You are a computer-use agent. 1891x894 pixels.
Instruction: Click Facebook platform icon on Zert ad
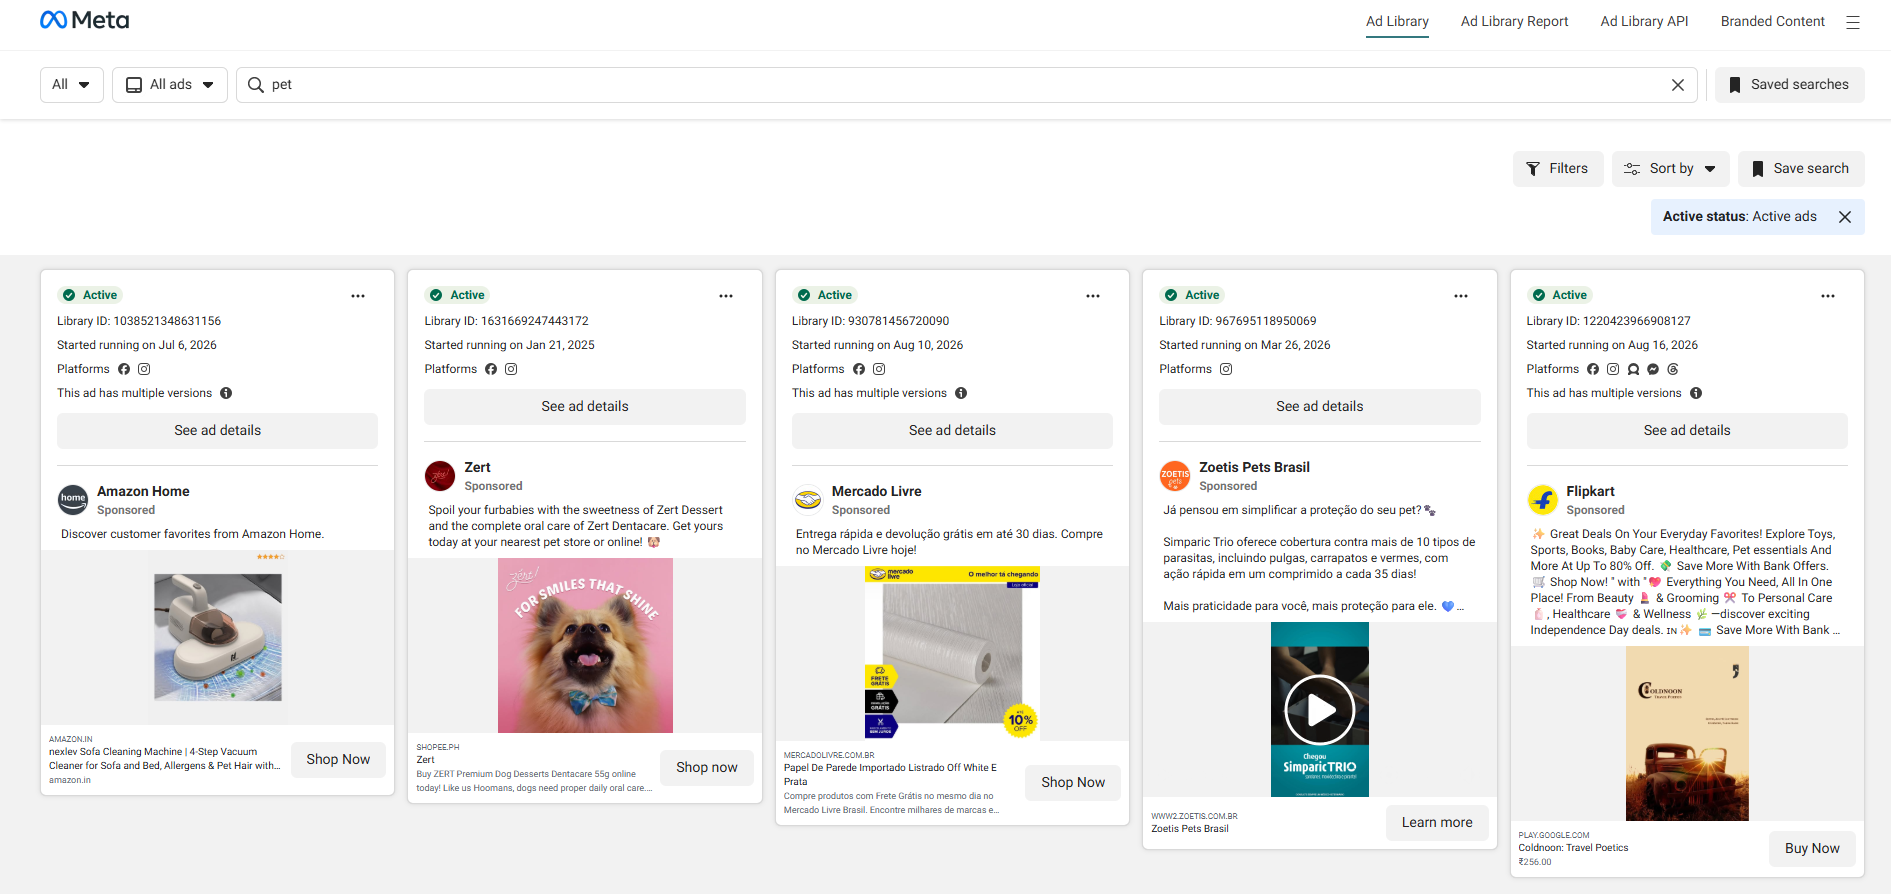click(x=491, y=369)
